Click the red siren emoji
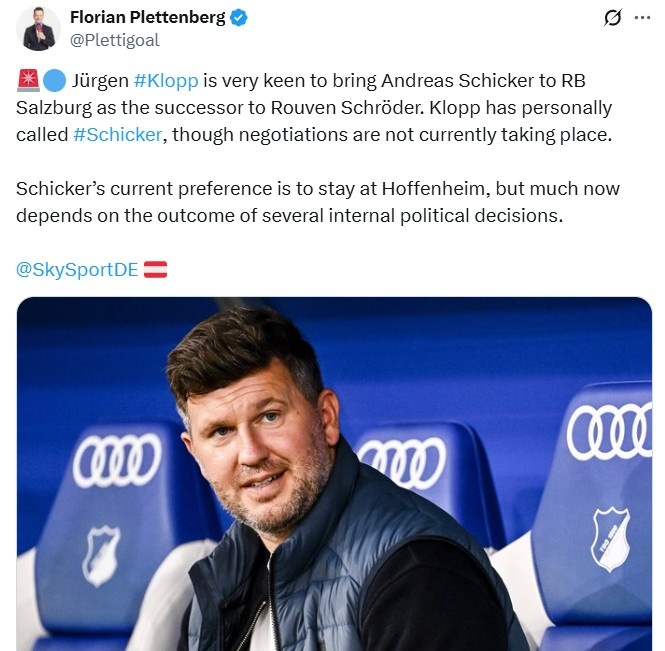 coord(28,81)
